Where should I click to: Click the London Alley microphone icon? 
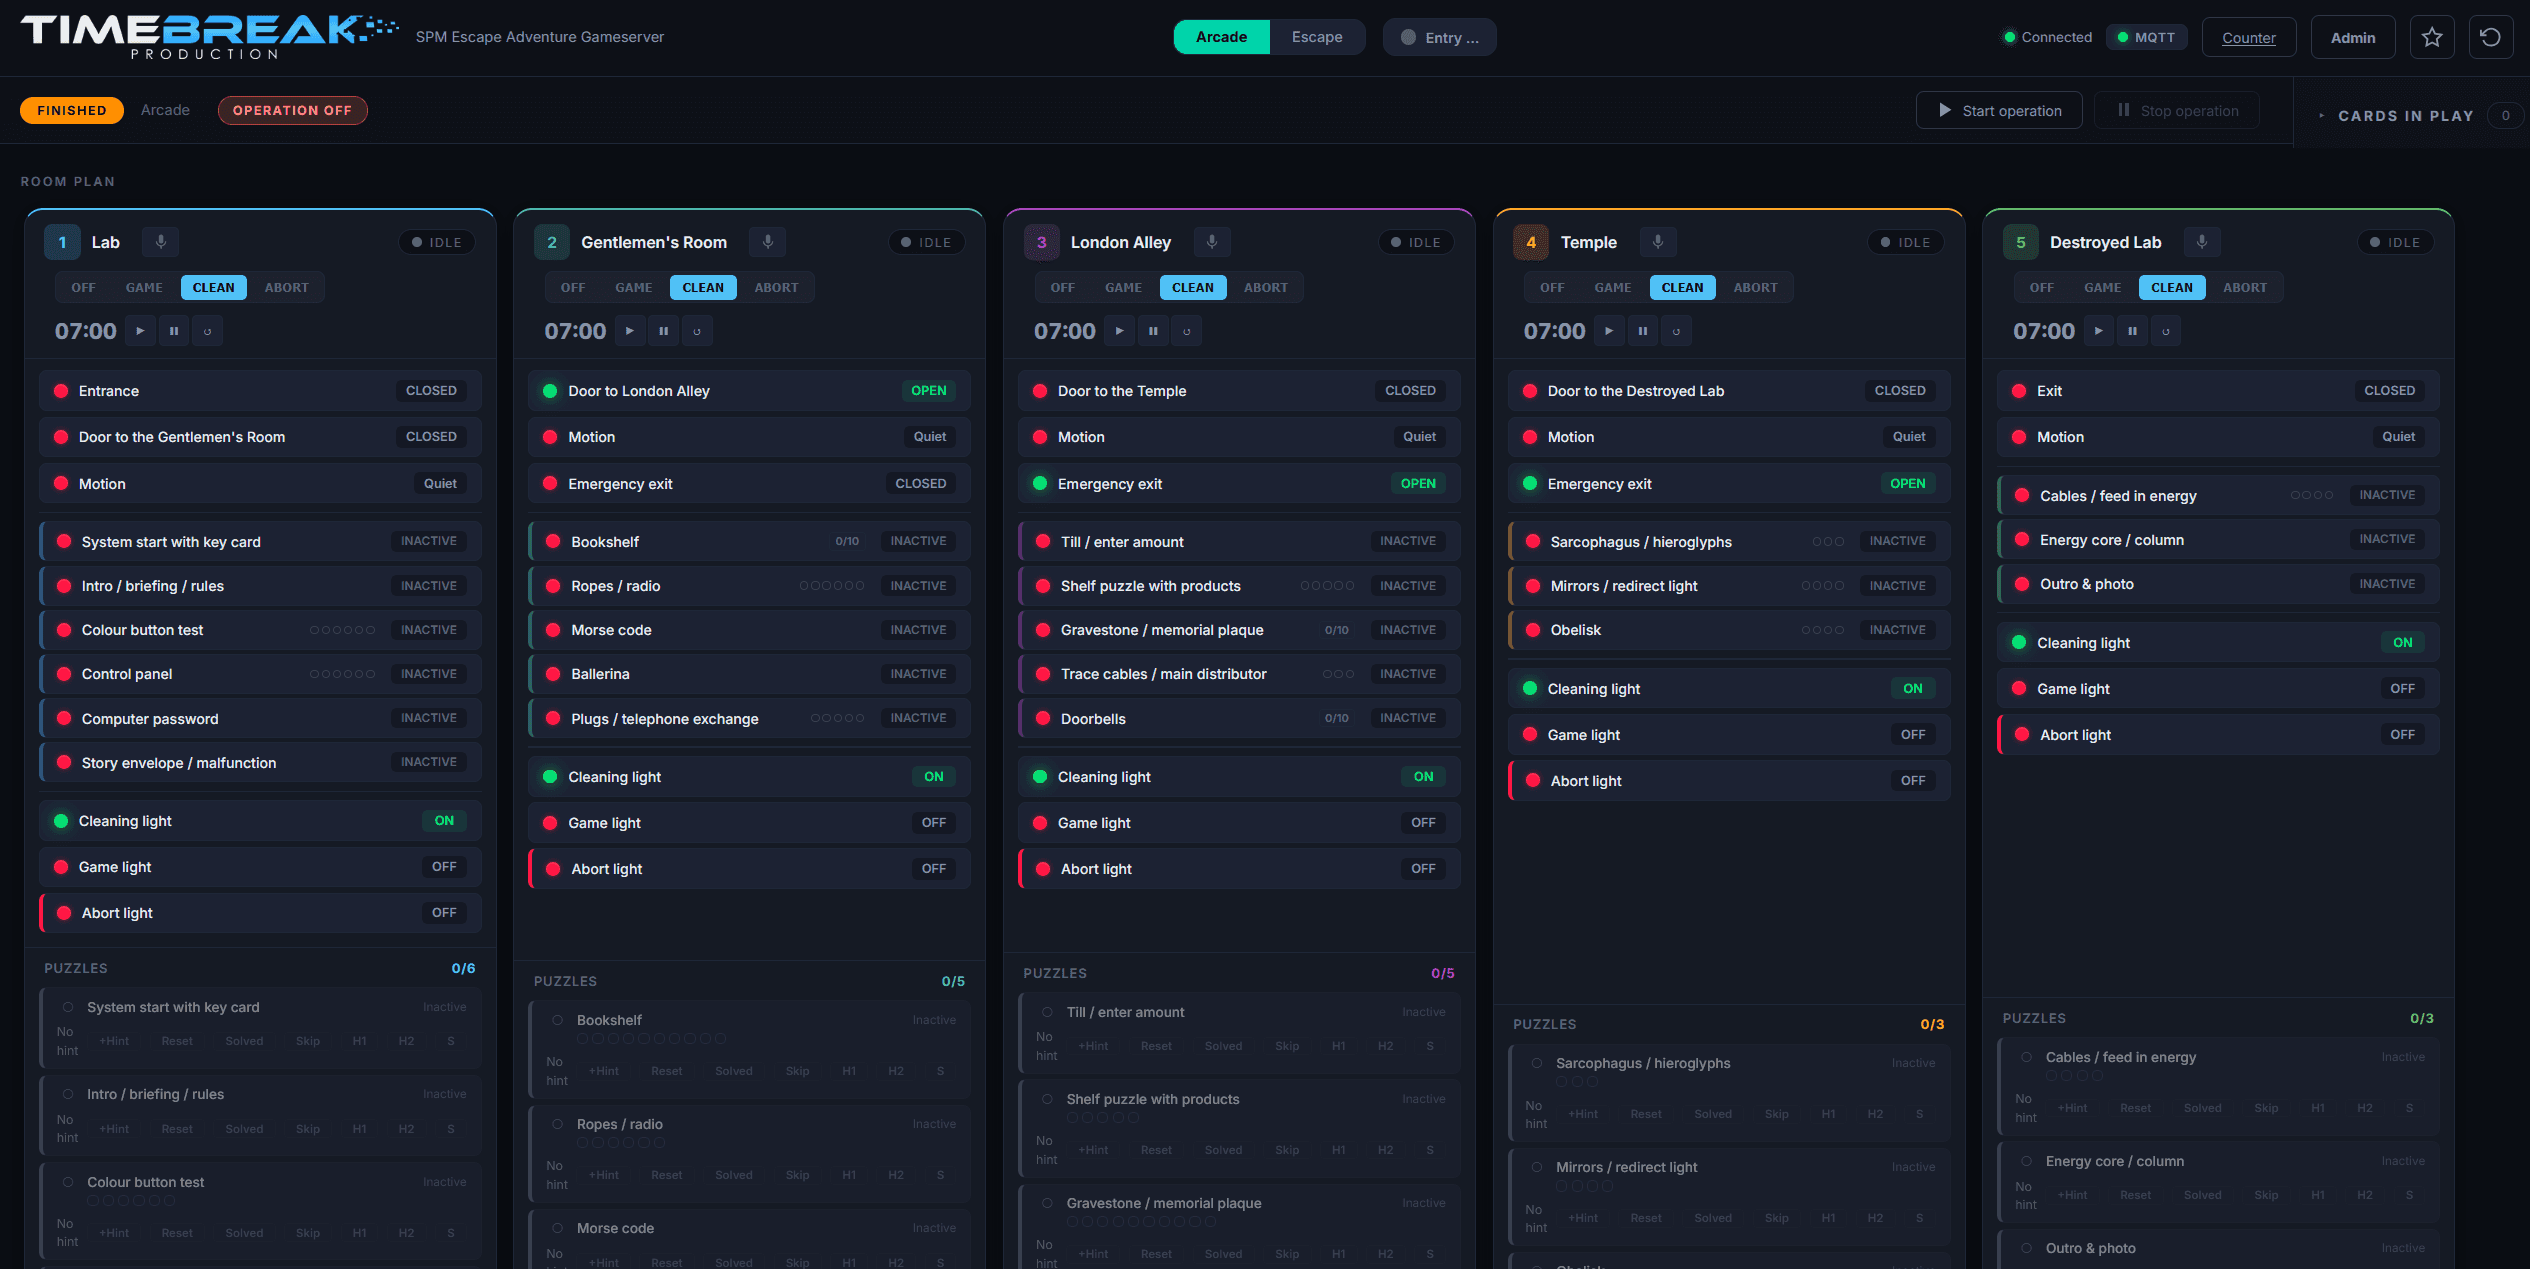pyautogui.click(x=1212, y=242)
